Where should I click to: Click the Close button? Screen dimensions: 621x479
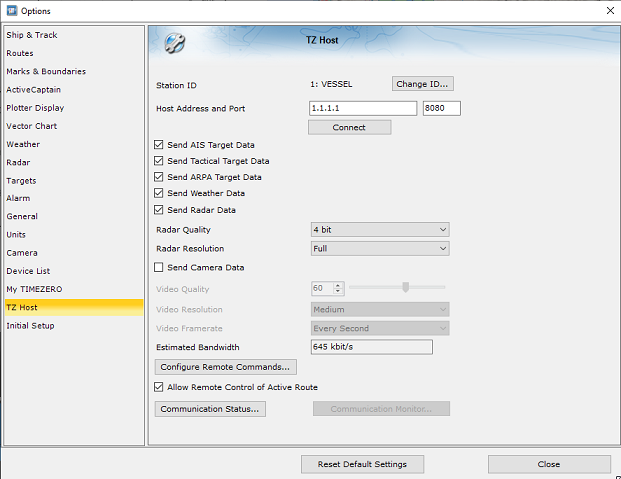click(x=549, y=464)
